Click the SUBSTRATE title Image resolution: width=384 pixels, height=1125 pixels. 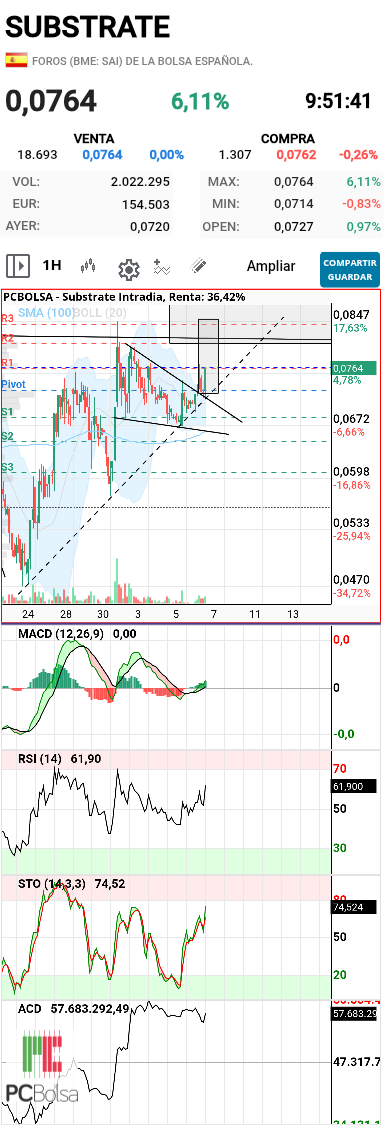(x=88, y=27)
